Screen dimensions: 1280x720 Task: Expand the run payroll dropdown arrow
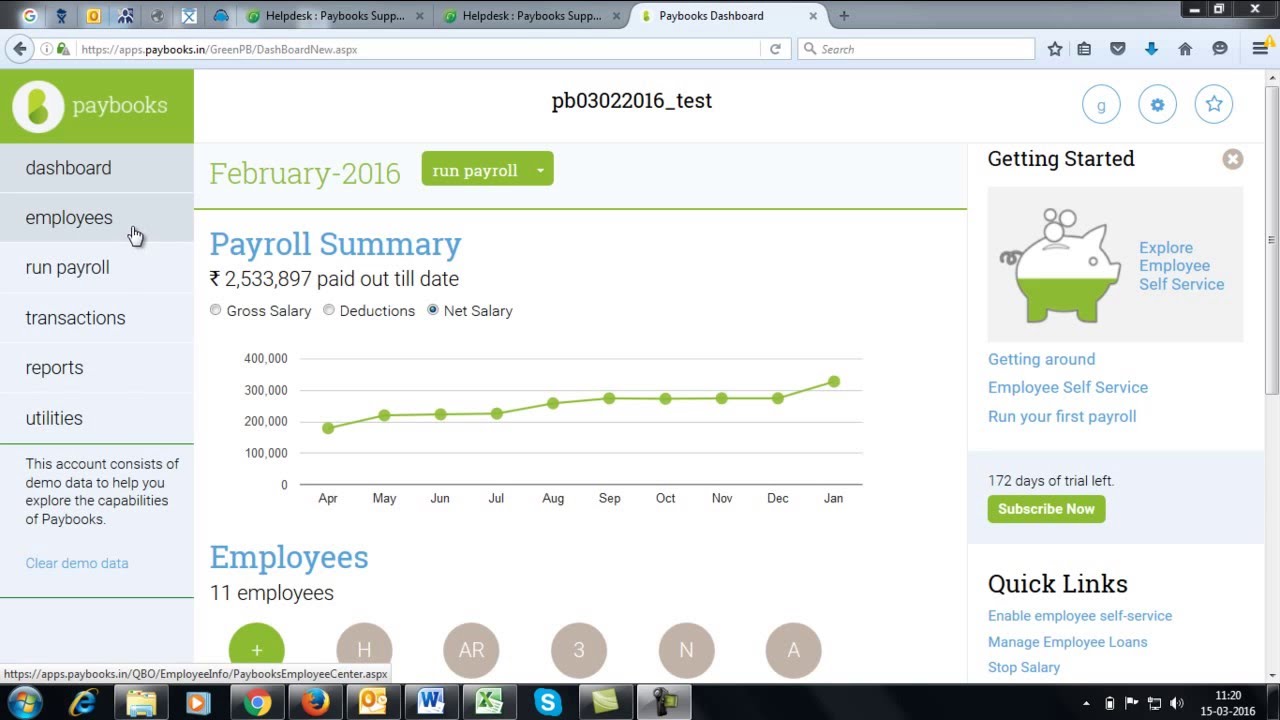540,170
